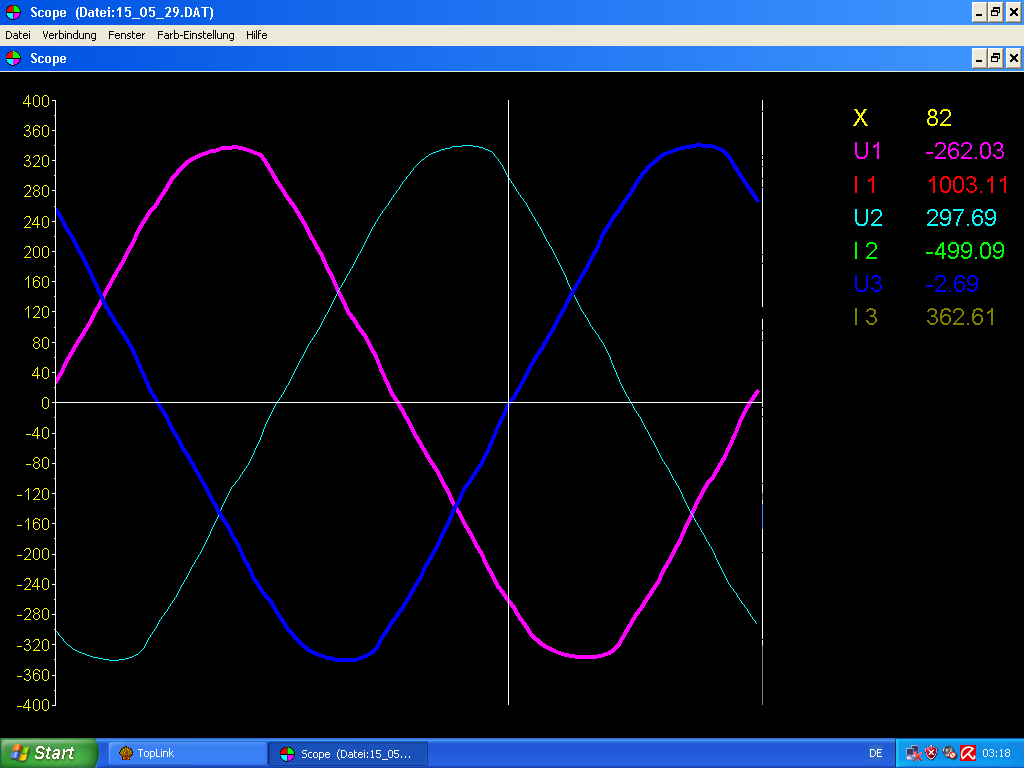Minimize the main Scope application window
Image resolution: width=1024 pixels, height=768 pixels.
pos(978,12)
